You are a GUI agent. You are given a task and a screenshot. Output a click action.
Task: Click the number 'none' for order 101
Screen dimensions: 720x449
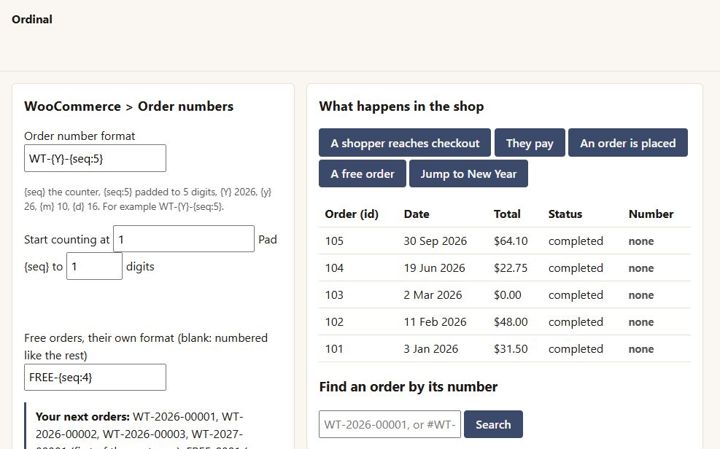641,349
